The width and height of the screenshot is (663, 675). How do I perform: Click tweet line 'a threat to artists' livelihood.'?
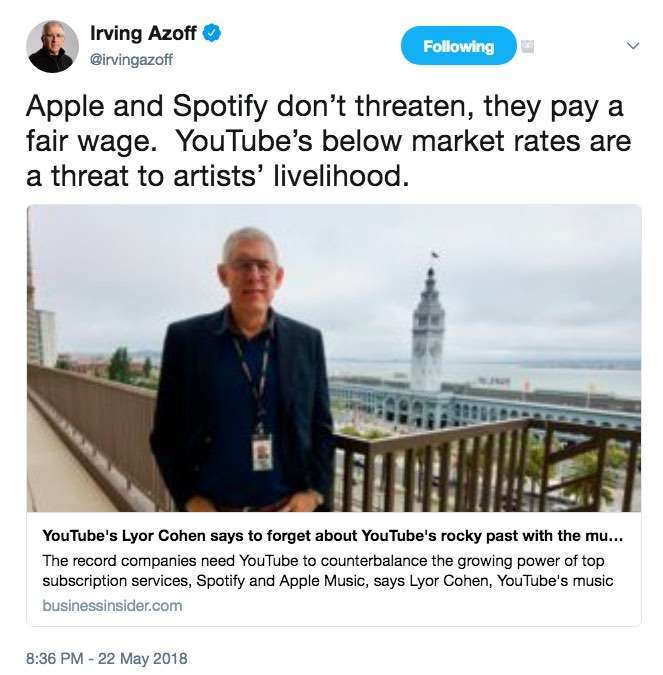(x=217, y=176)
